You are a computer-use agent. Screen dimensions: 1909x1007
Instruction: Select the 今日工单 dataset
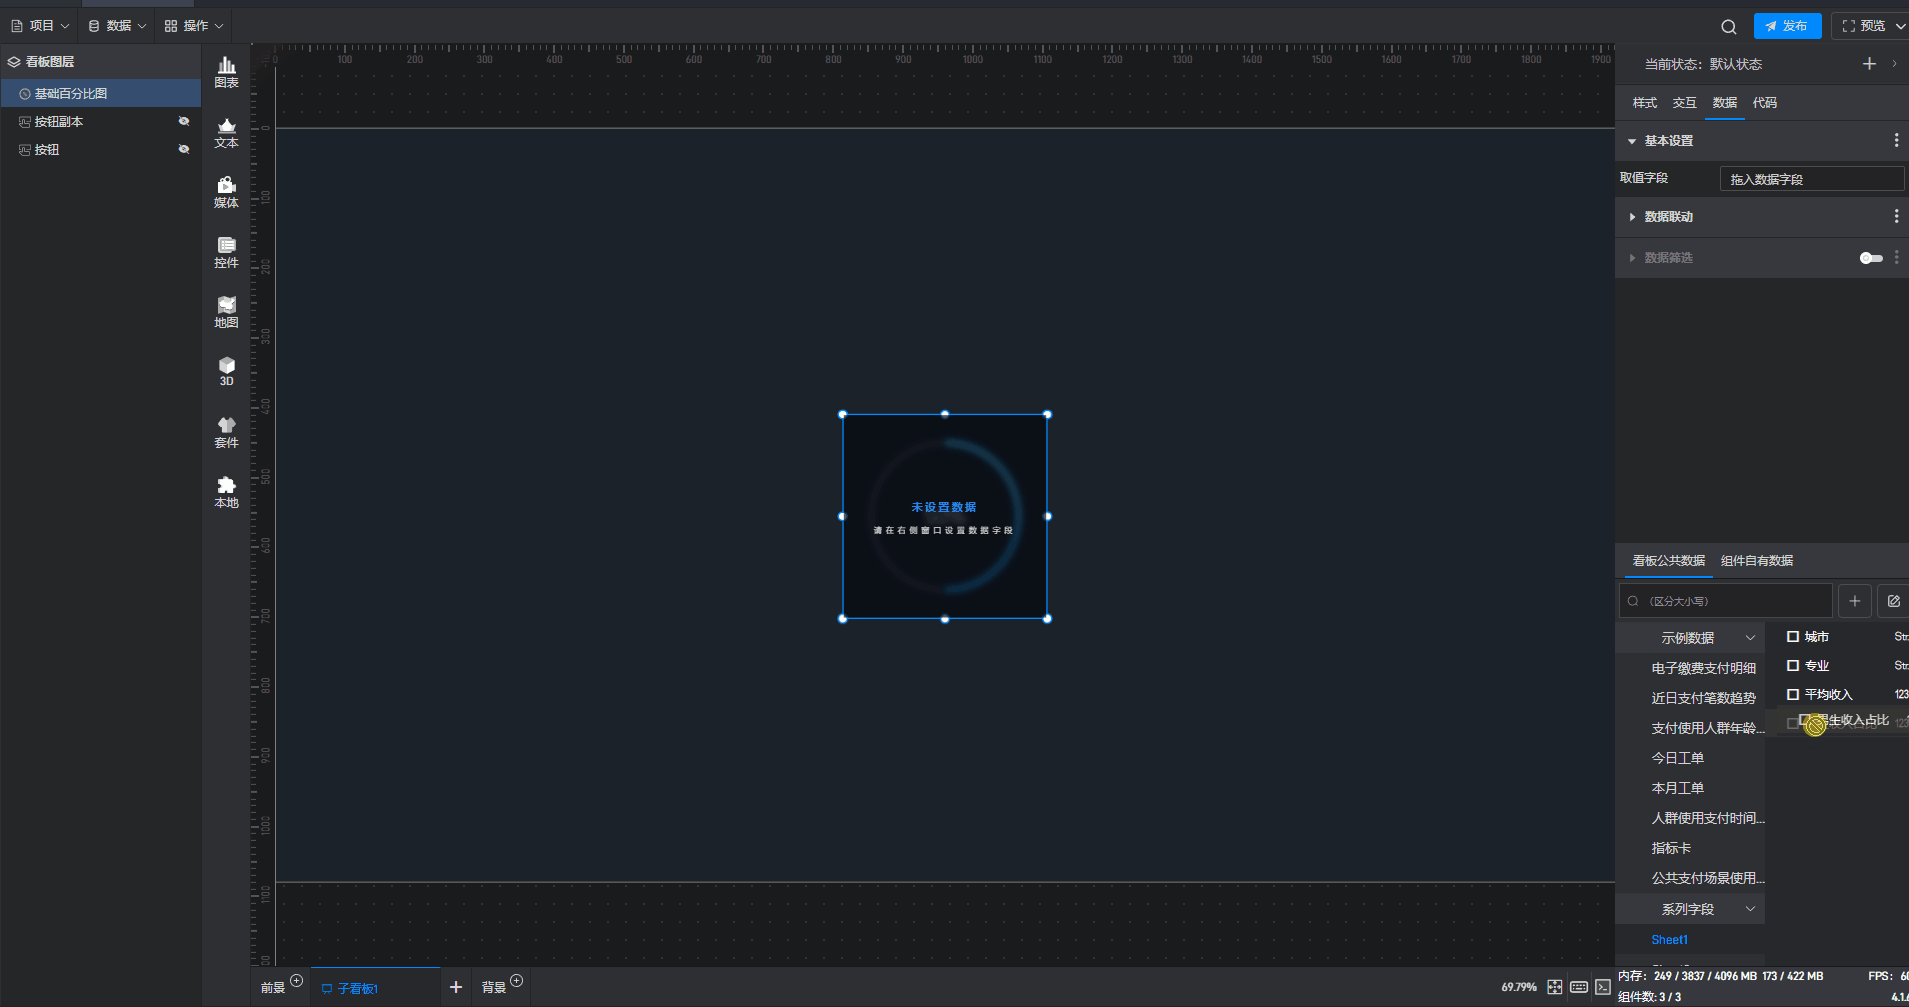point(1677,758)
